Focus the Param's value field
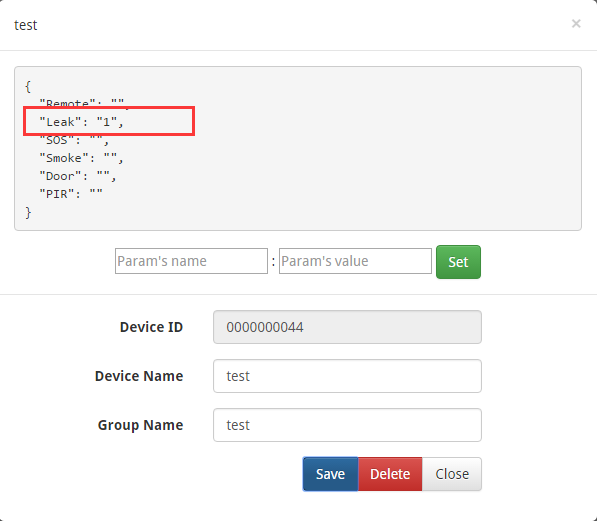The width and height of the screenshot is (597, 521). pos(355,261)
